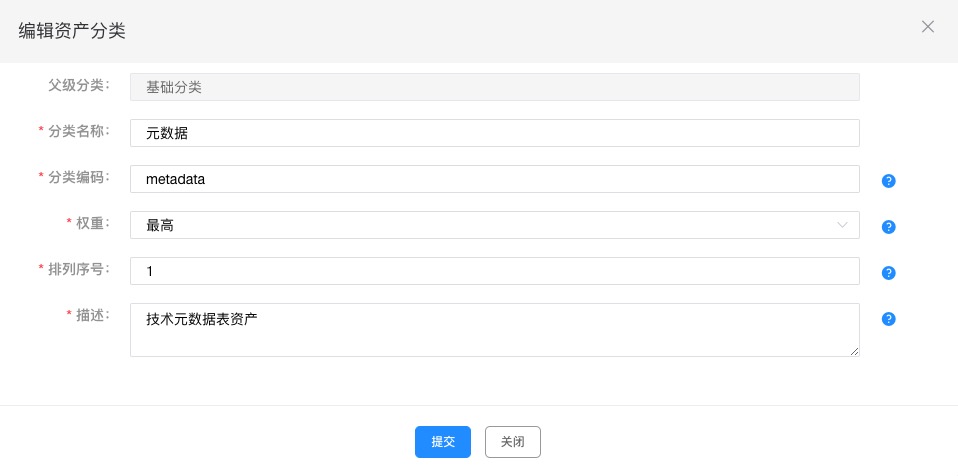958x476 pixels.
Task: Click the 排列序号 input field
Action: pos(494,271)
